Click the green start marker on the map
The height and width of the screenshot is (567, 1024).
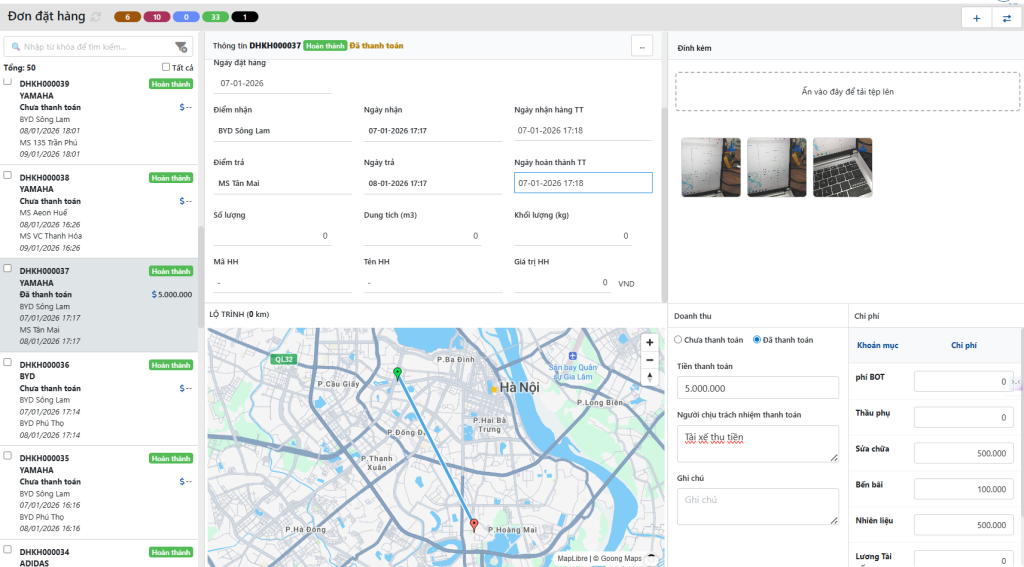[397, 374]
